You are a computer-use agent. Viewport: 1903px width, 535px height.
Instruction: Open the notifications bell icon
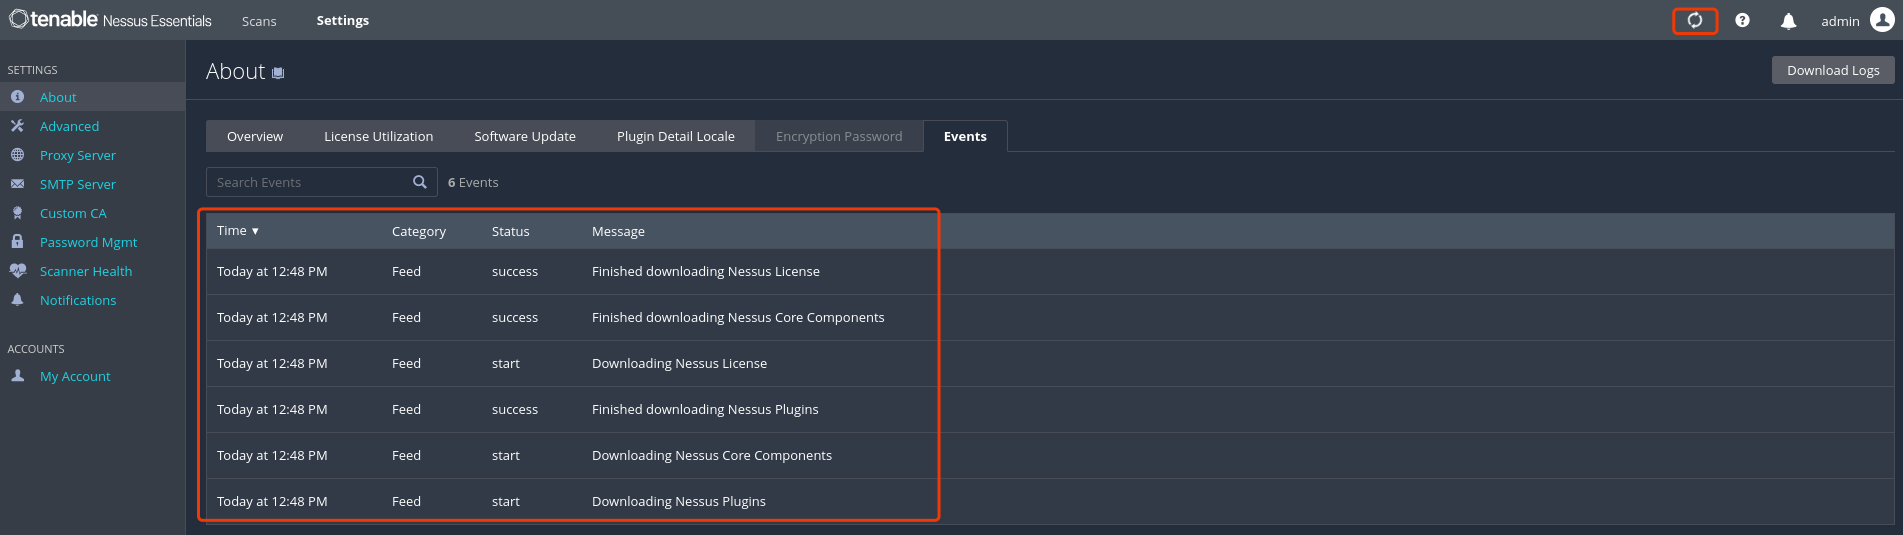[x=1789, y=21]
